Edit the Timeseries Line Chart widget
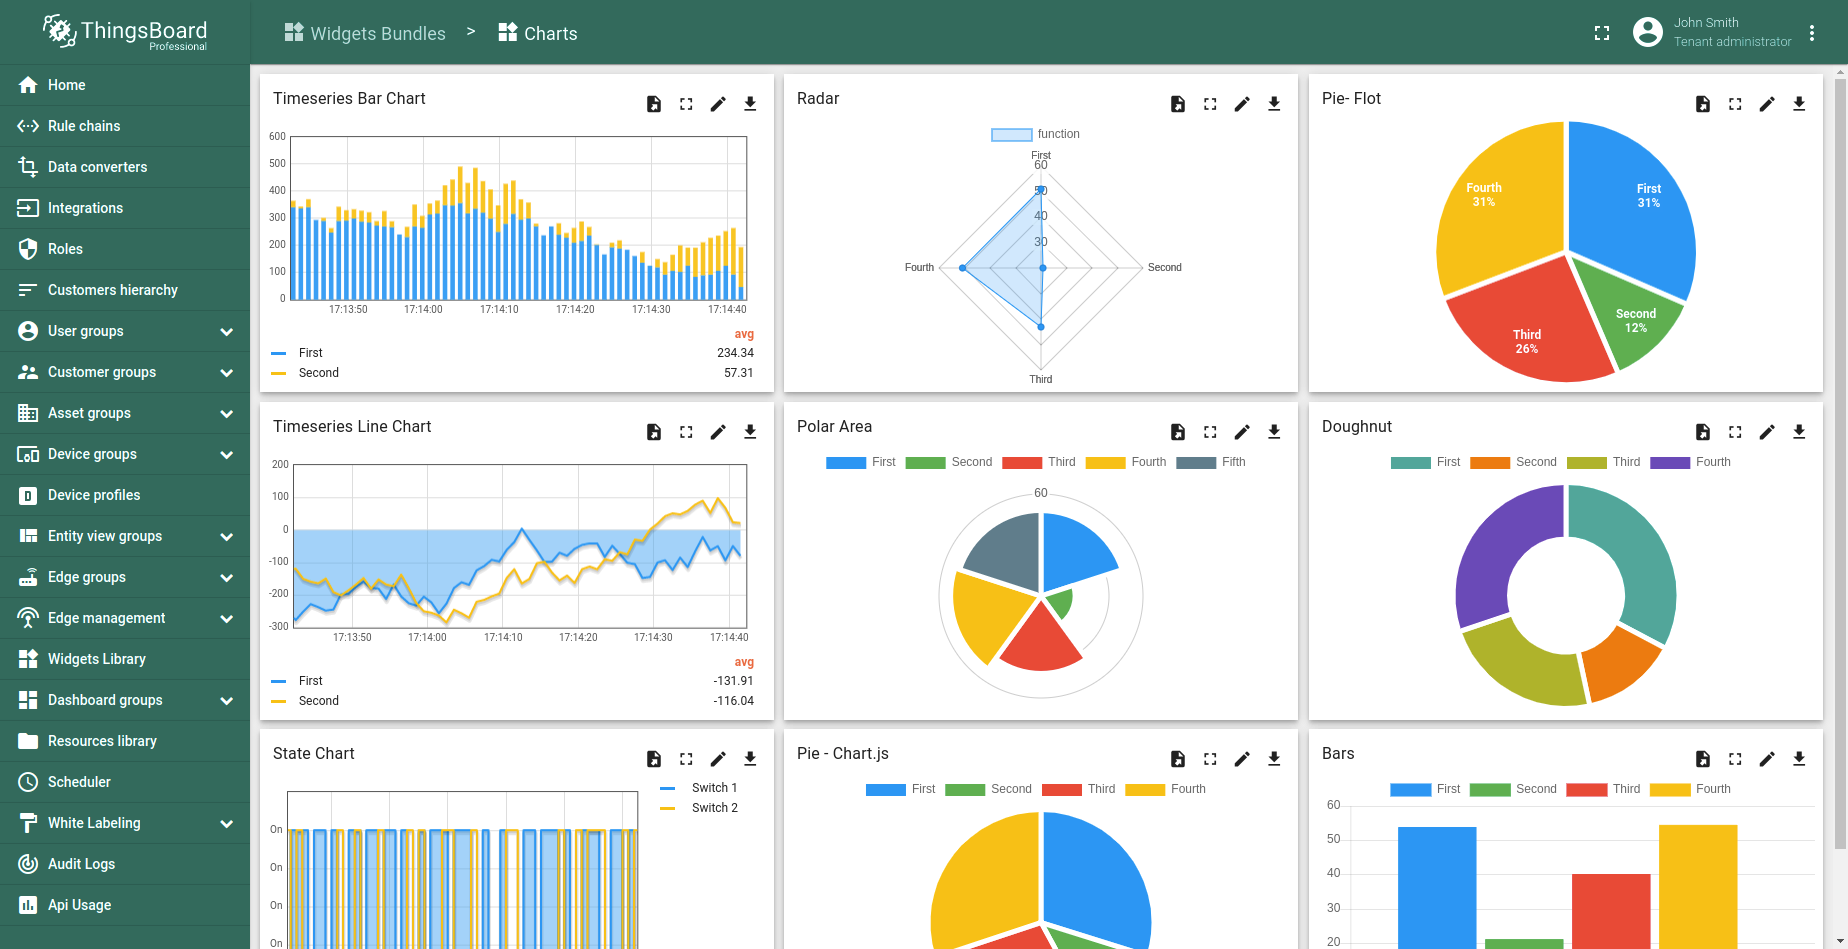Screen dimensions: 1848x949 718,432
